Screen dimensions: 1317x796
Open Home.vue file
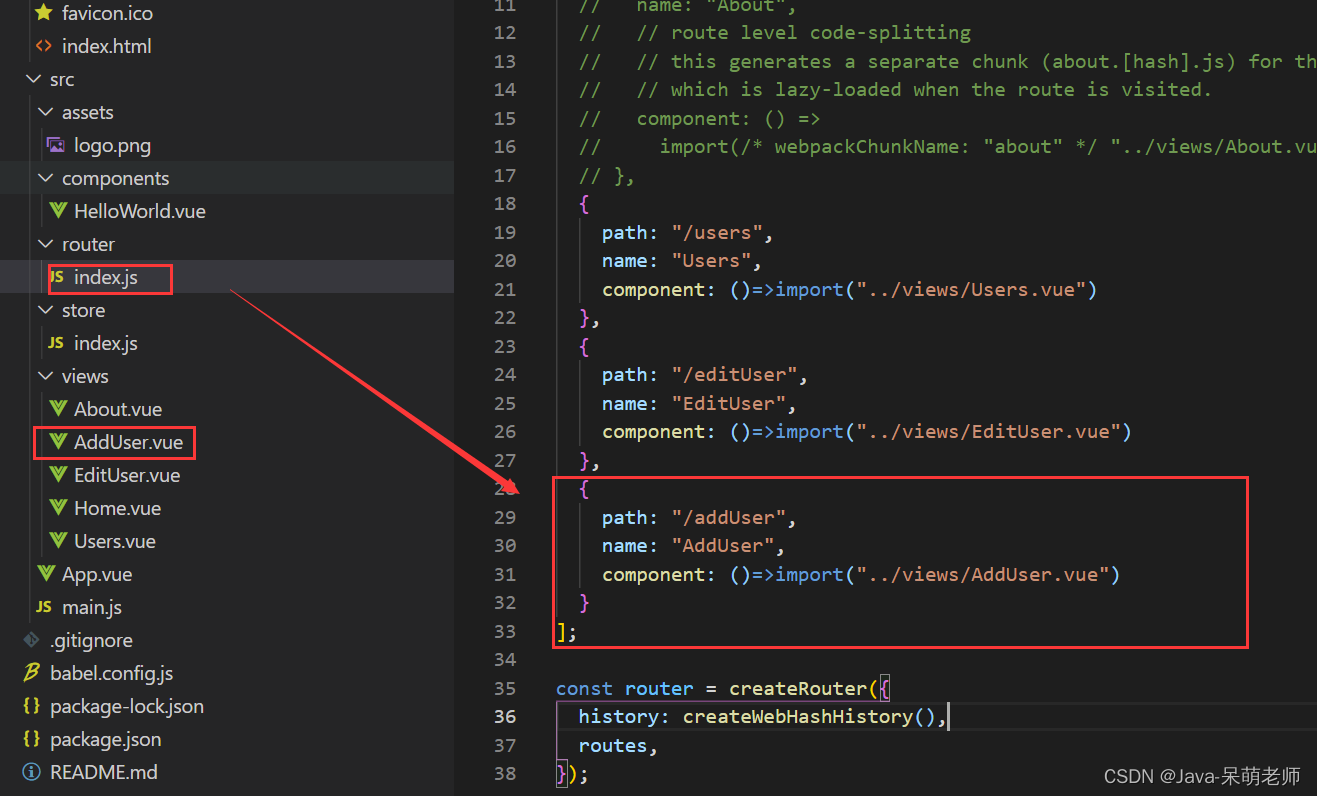117,508
